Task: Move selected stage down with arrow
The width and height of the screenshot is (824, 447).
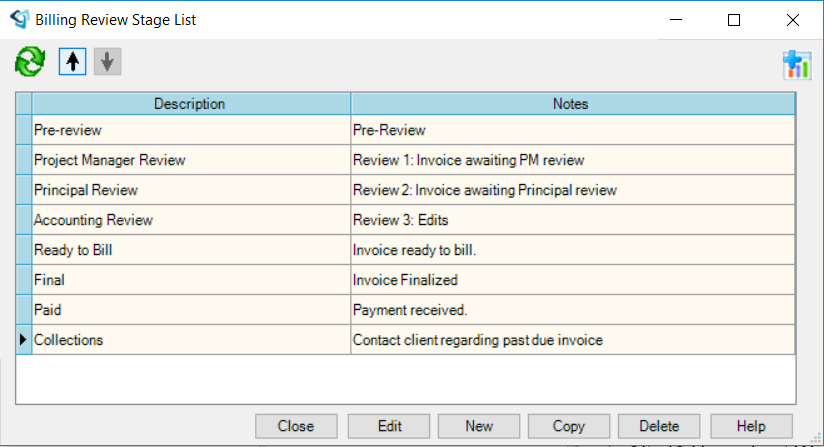Action: tap(108, 61)
